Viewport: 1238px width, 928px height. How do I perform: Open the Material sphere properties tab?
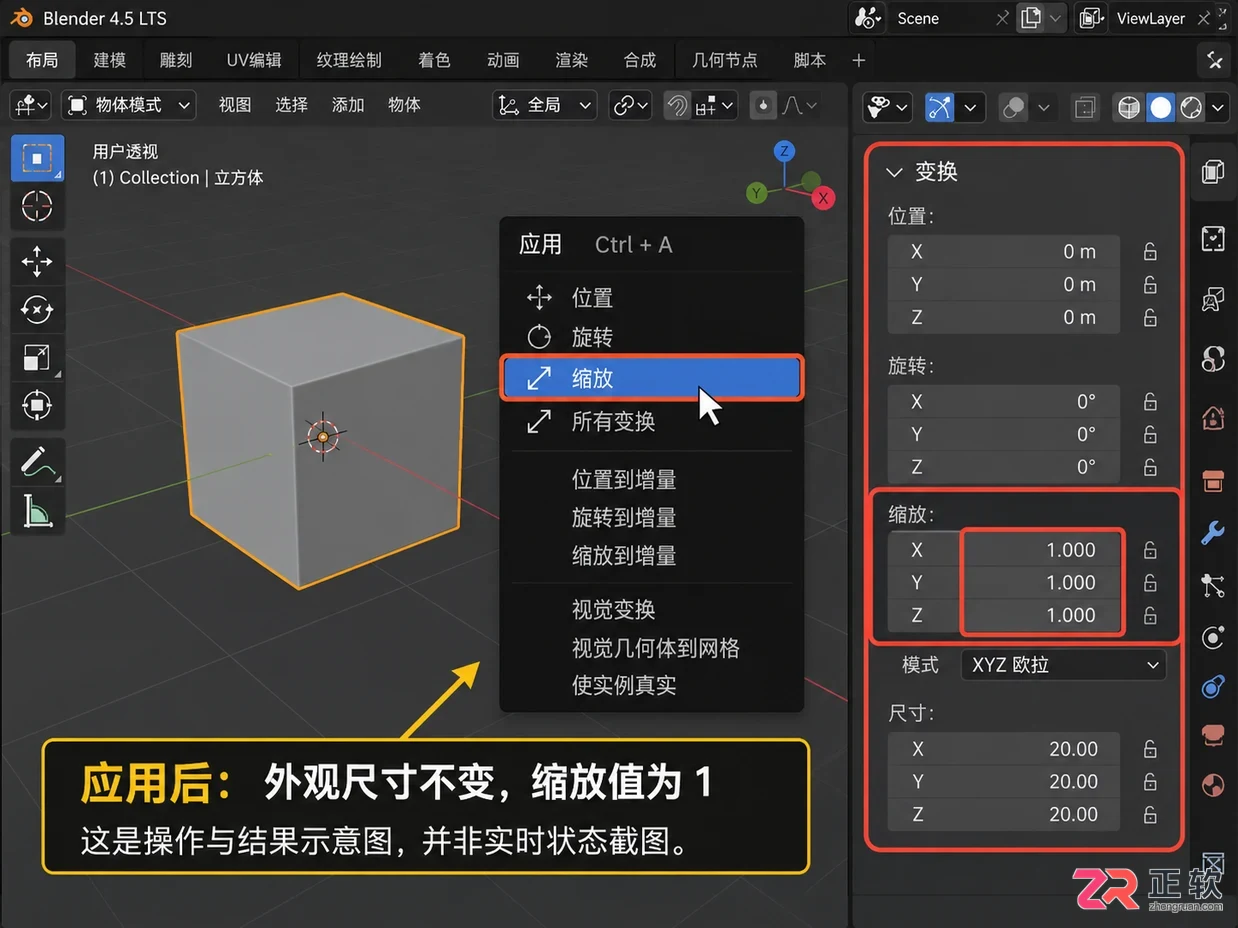coord(1213,785)
